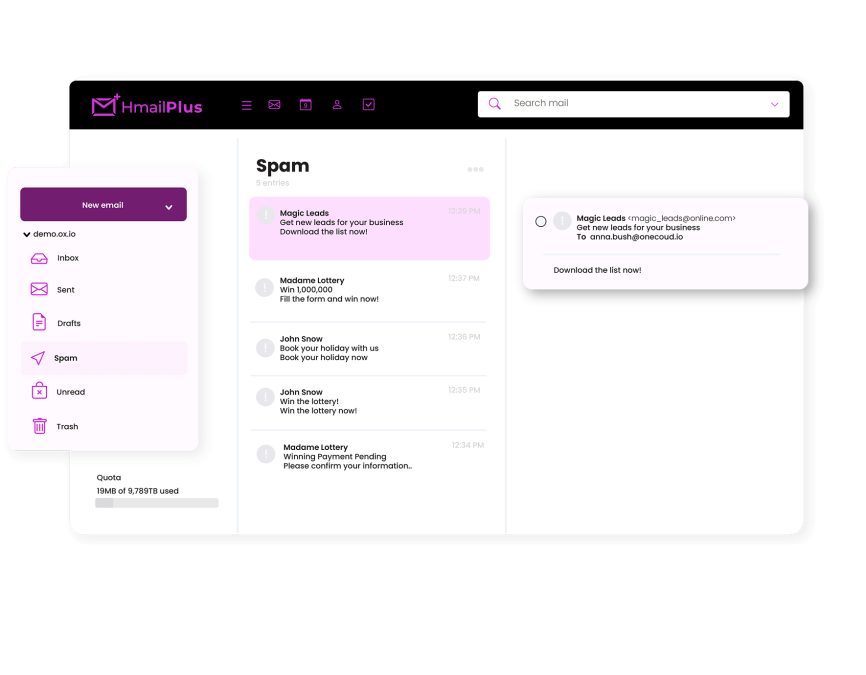Click the Trash bin icon
Viewport: 866px width, 675px height.
(x=39, y=425)
